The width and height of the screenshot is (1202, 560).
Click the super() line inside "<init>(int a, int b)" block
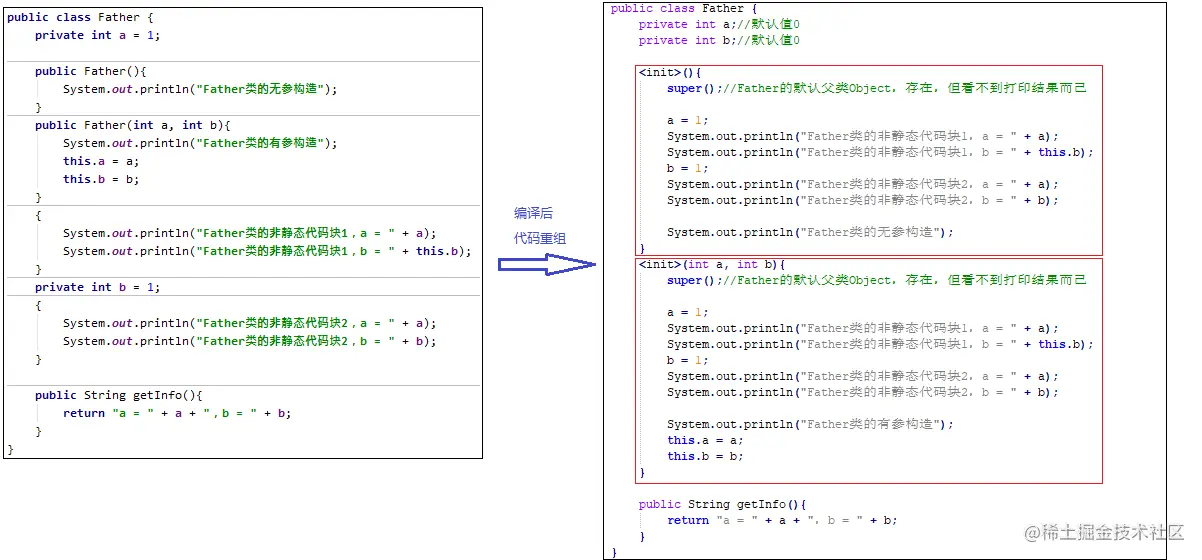point(877,280)
